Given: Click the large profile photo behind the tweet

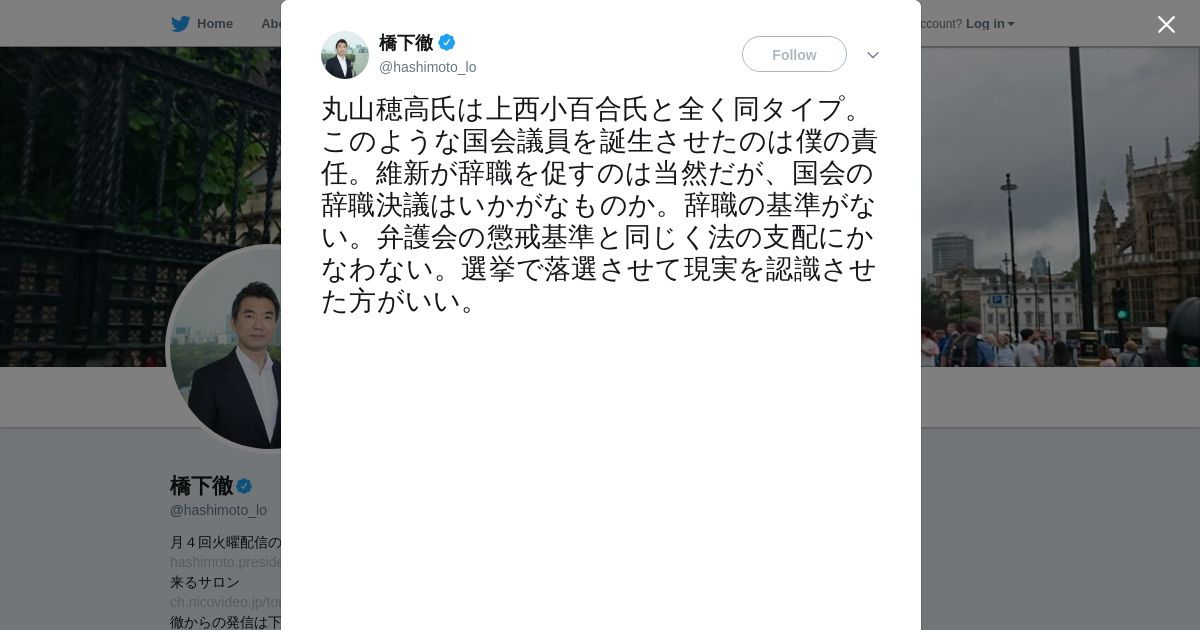Looking at the screenshot, I should pyautogui.click(x=225, y=347).
